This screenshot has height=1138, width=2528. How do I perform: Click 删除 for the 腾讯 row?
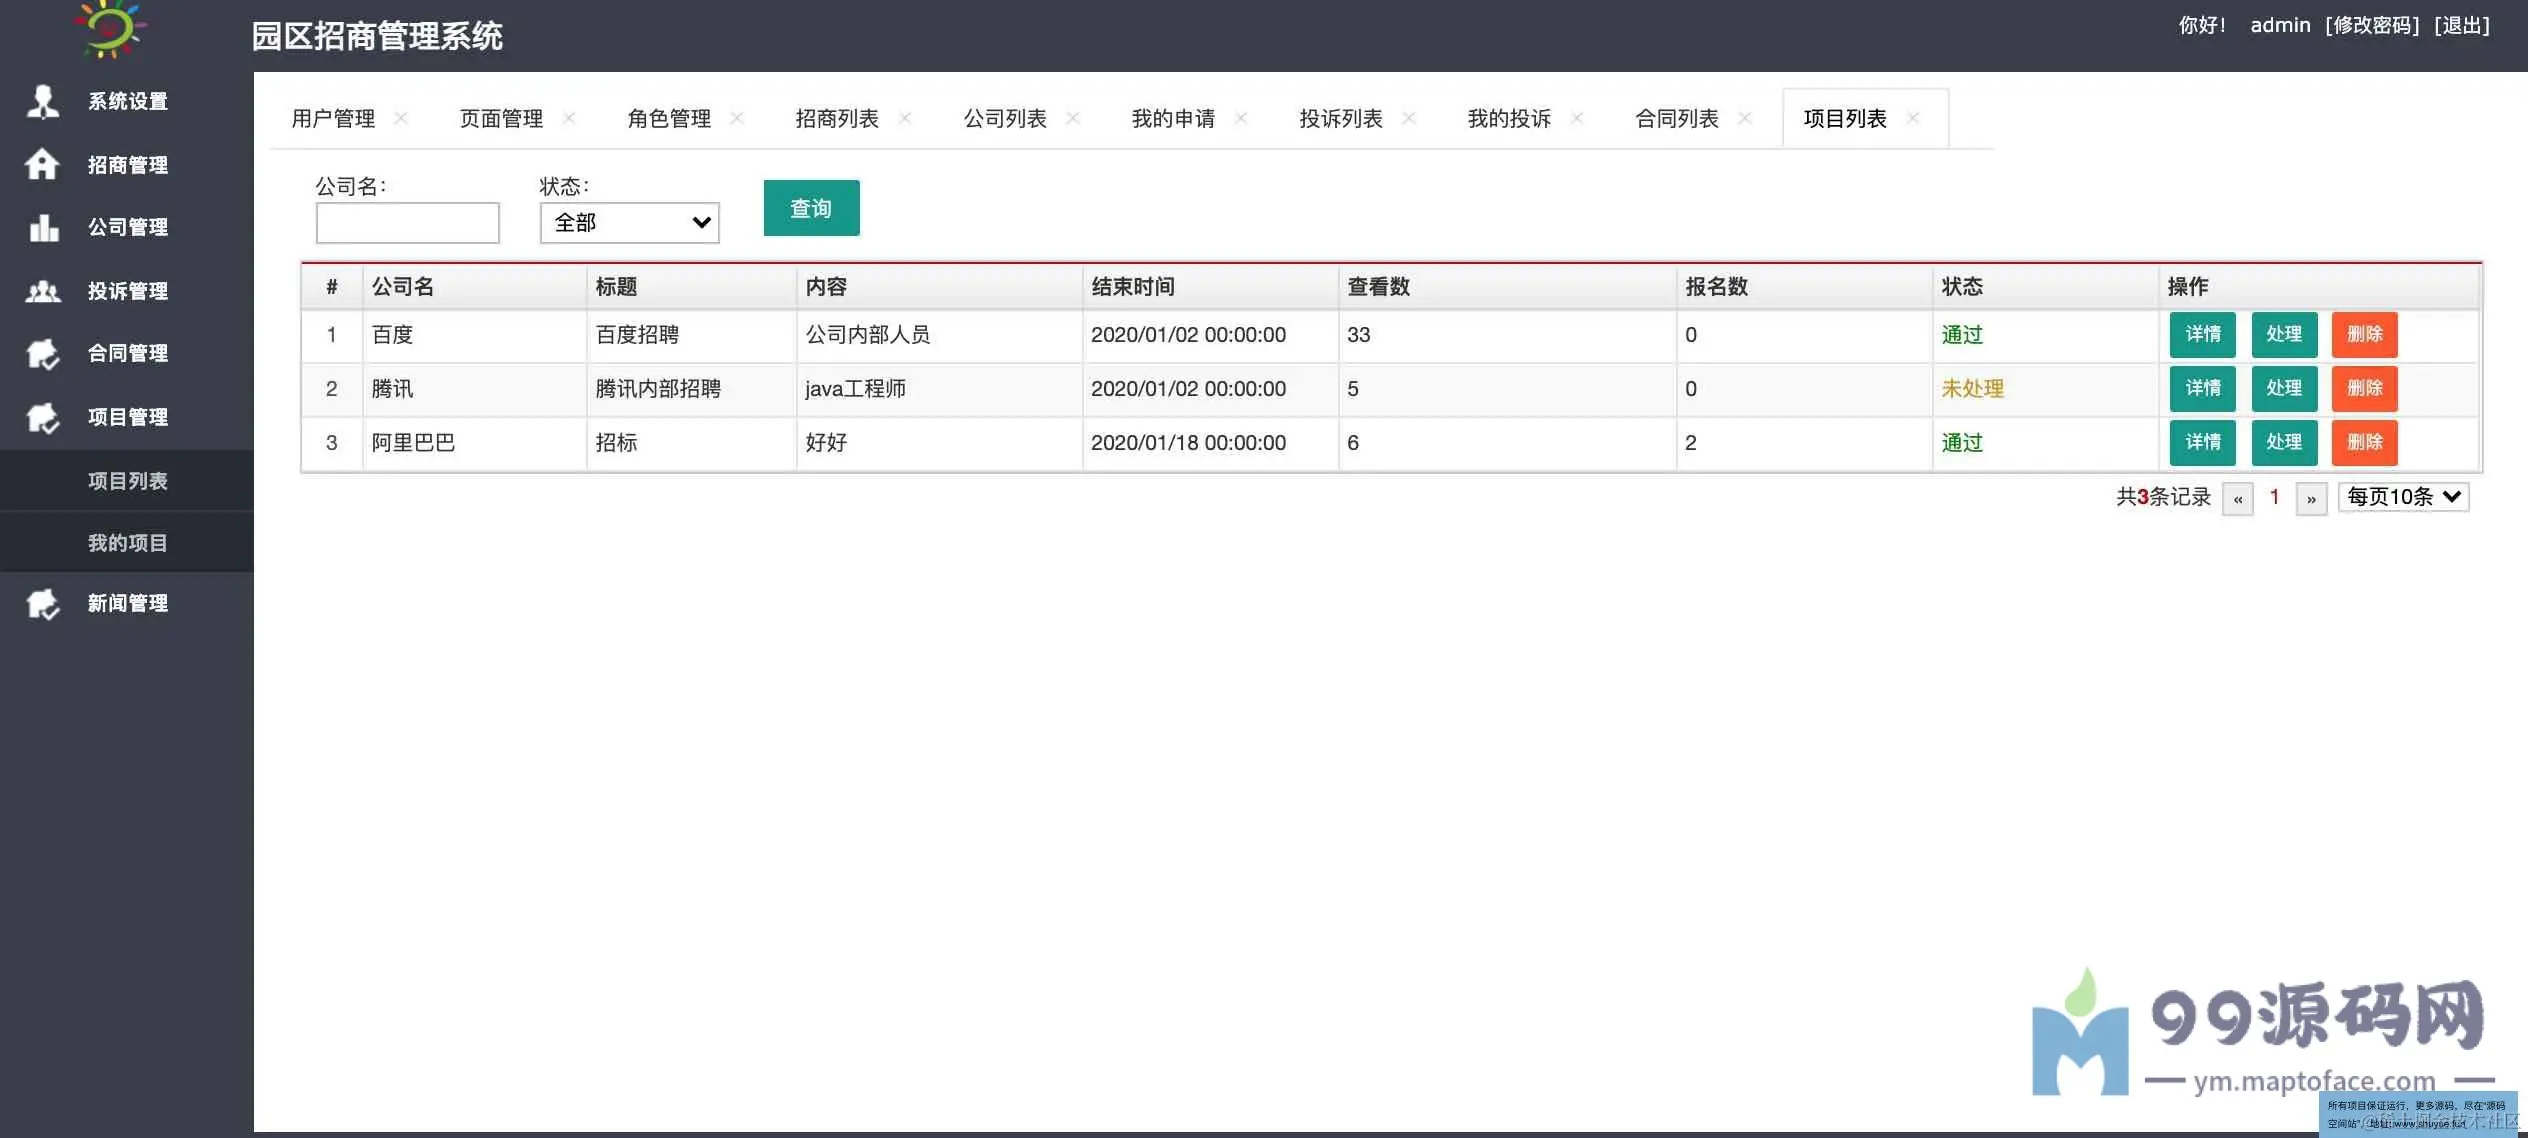(2364, 388)
